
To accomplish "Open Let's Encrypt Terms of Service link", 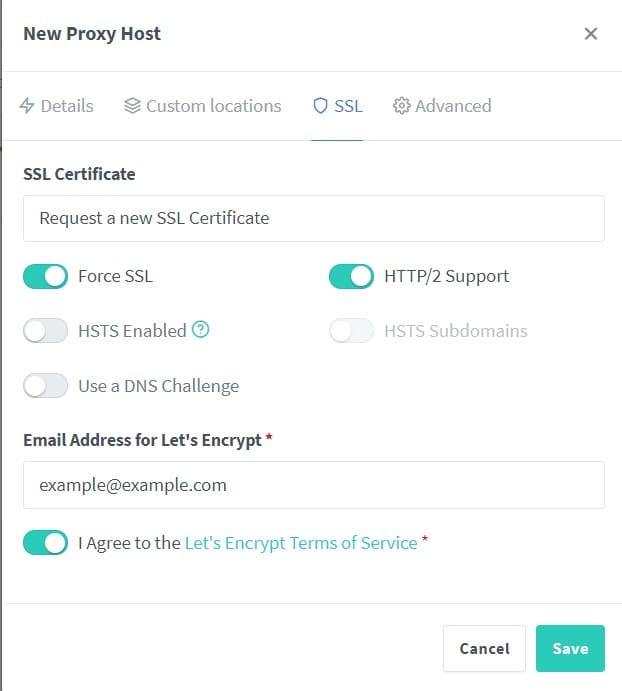I will click(301, 543).
